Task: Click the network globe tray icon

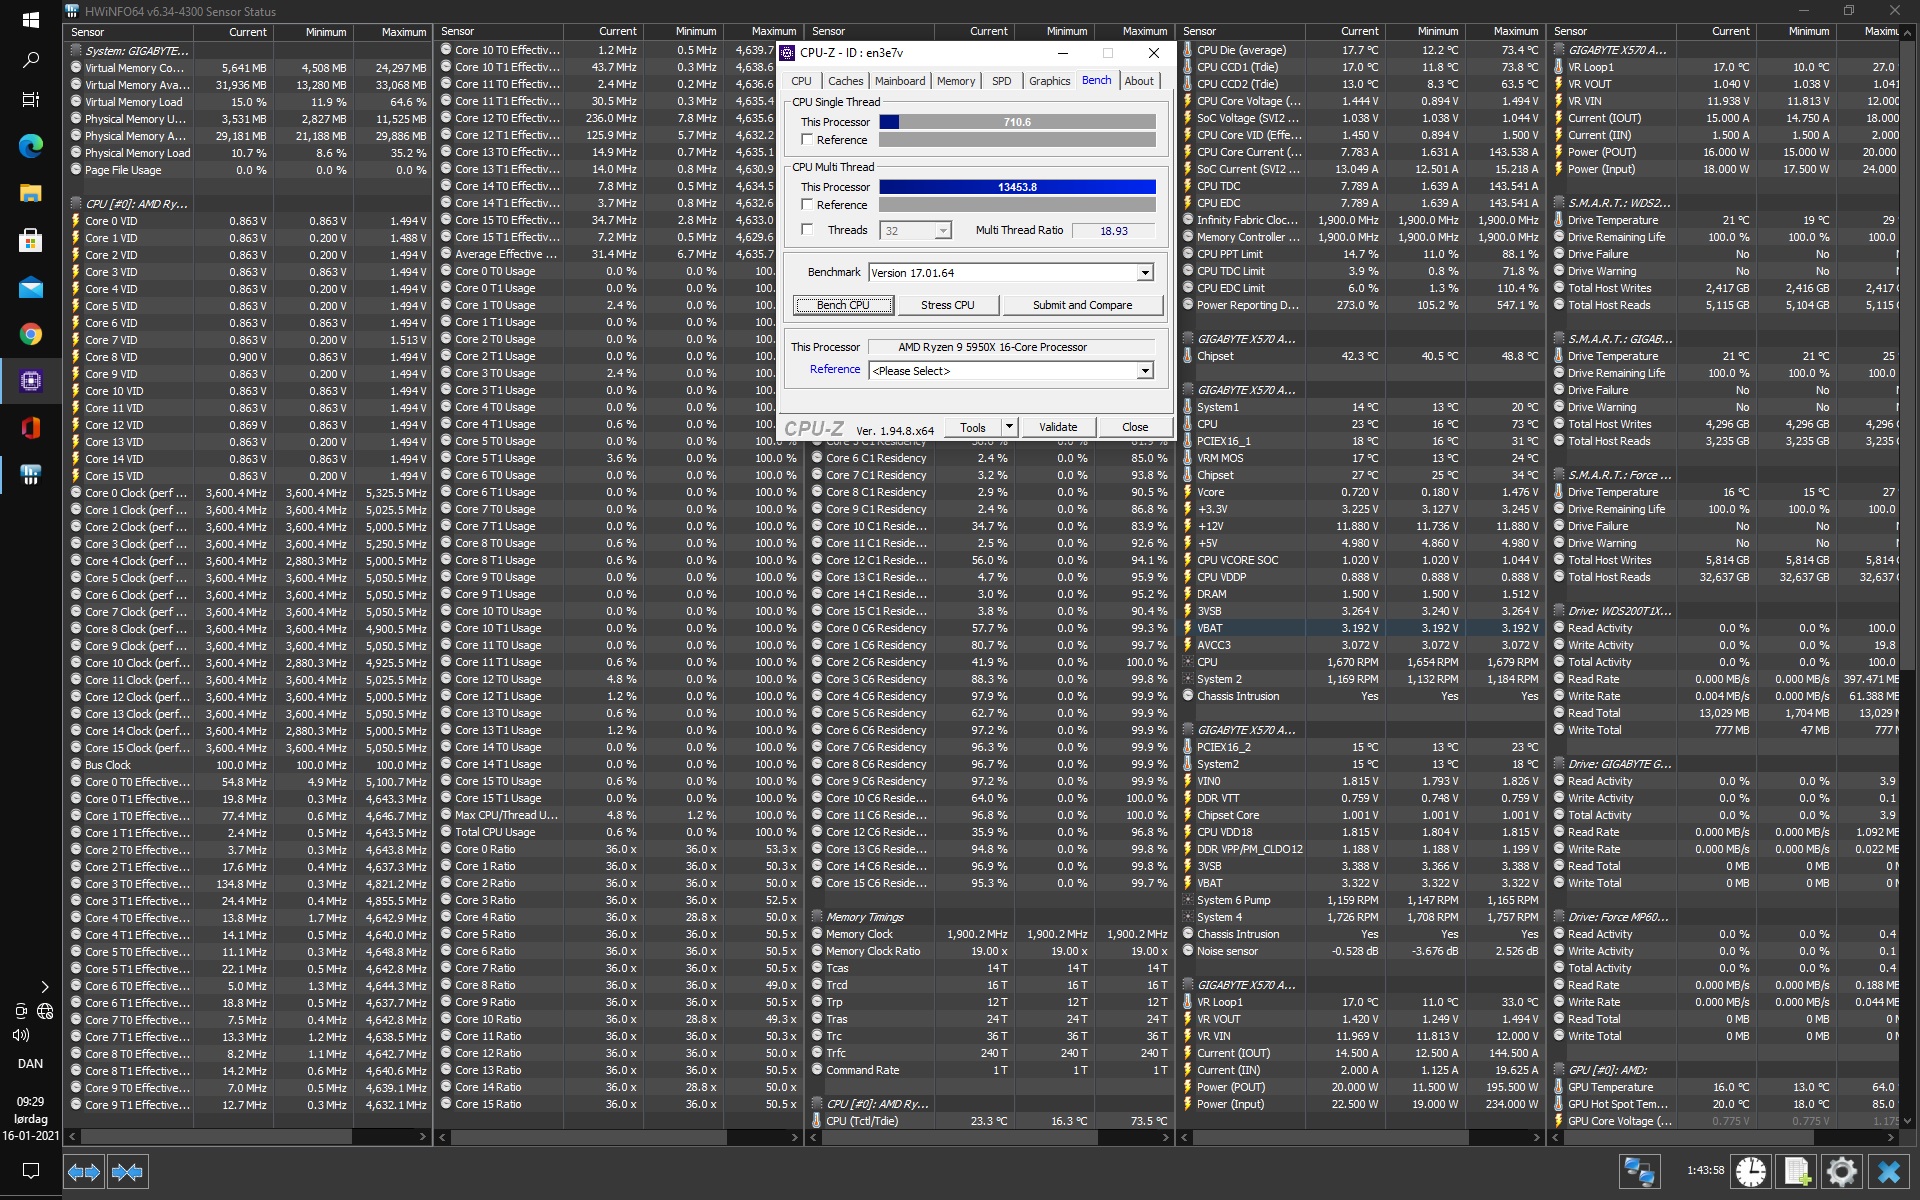Action: (x=45, y=1010)
